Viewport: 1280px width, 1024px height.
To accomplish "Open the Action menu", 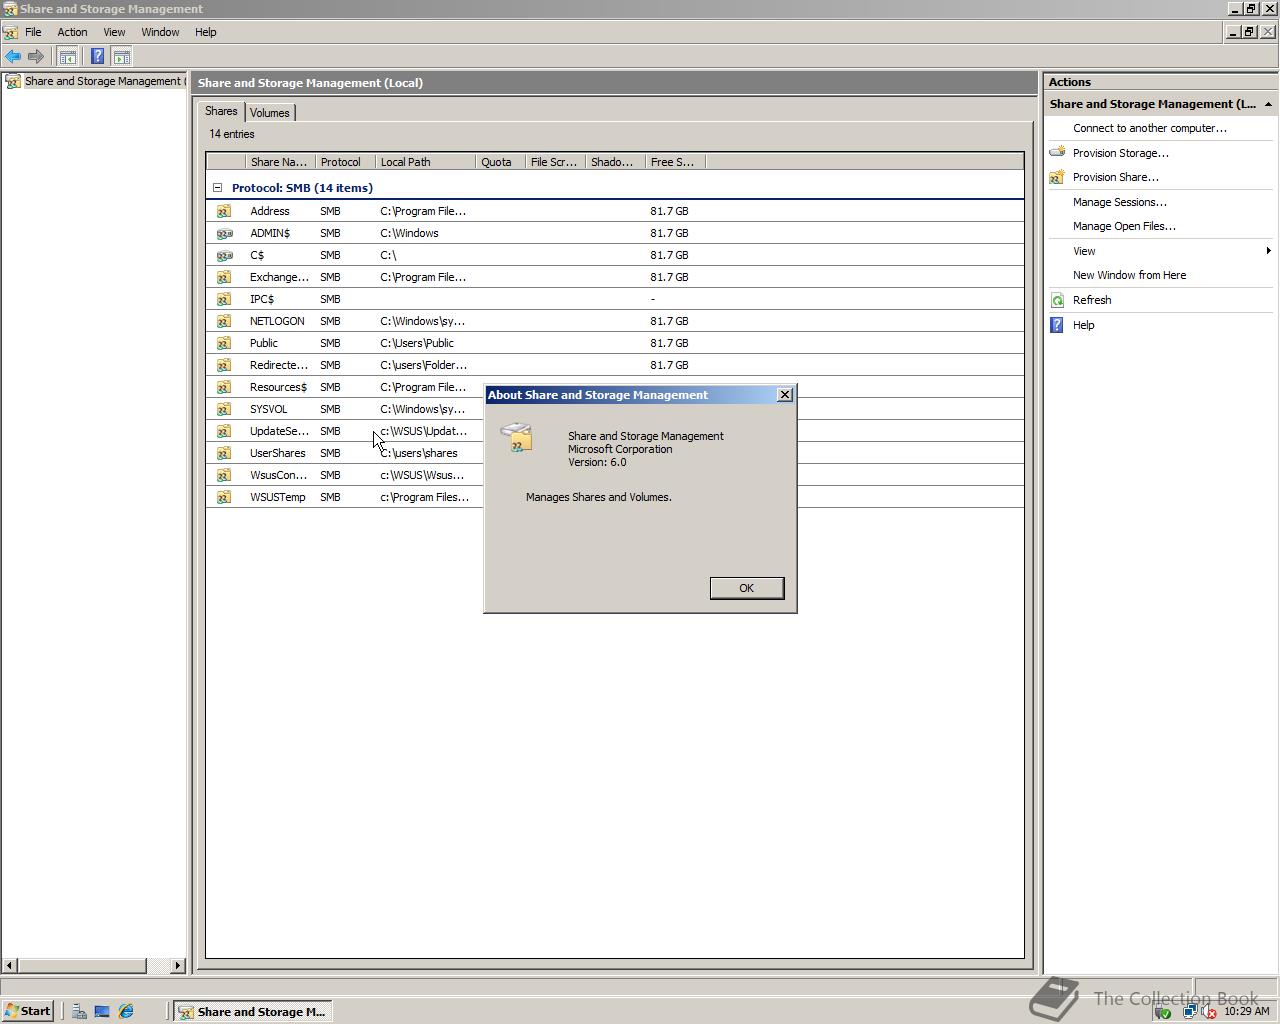I will click(x=72, y=32).
